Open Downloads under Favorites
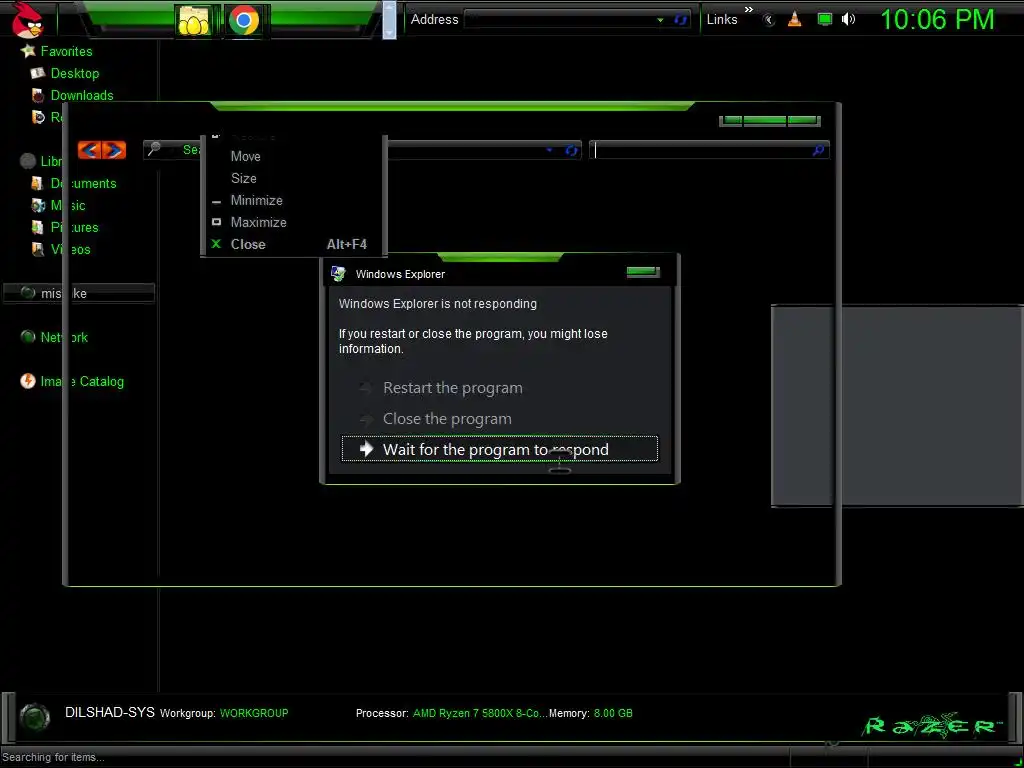Screen dimensions: 1024x768 82,95
